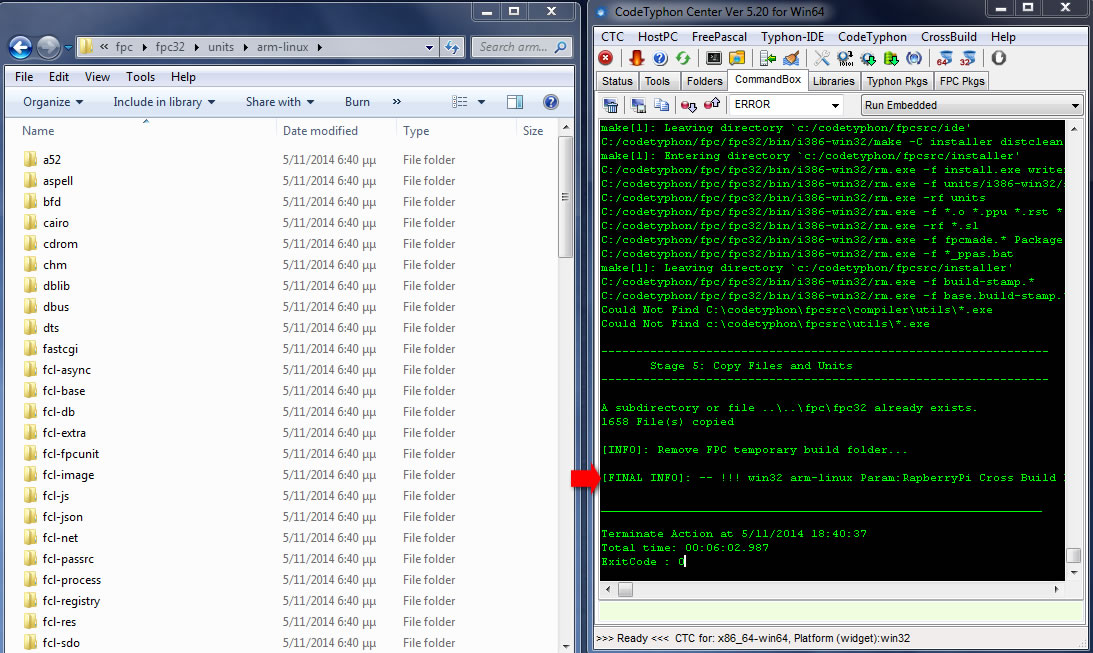1093x653 pixels.
Task: Click the Explorer forward arrow button
Action: (48, 47)
